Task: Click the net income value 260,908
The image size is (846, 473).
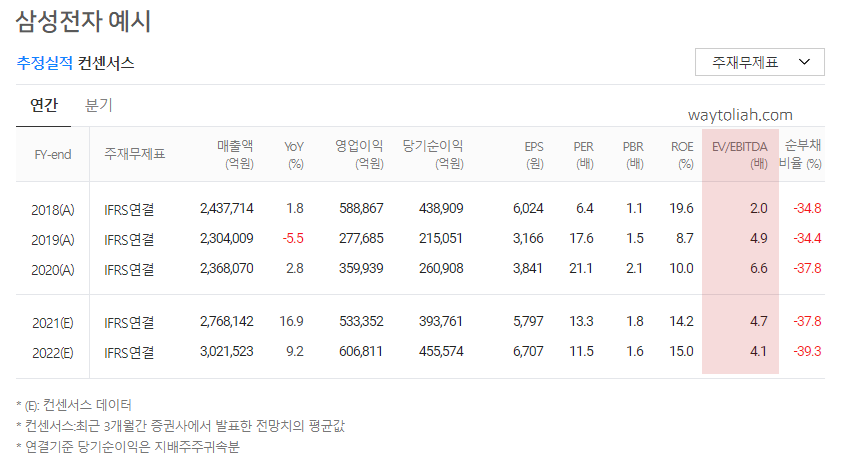Action: point(441,268)
